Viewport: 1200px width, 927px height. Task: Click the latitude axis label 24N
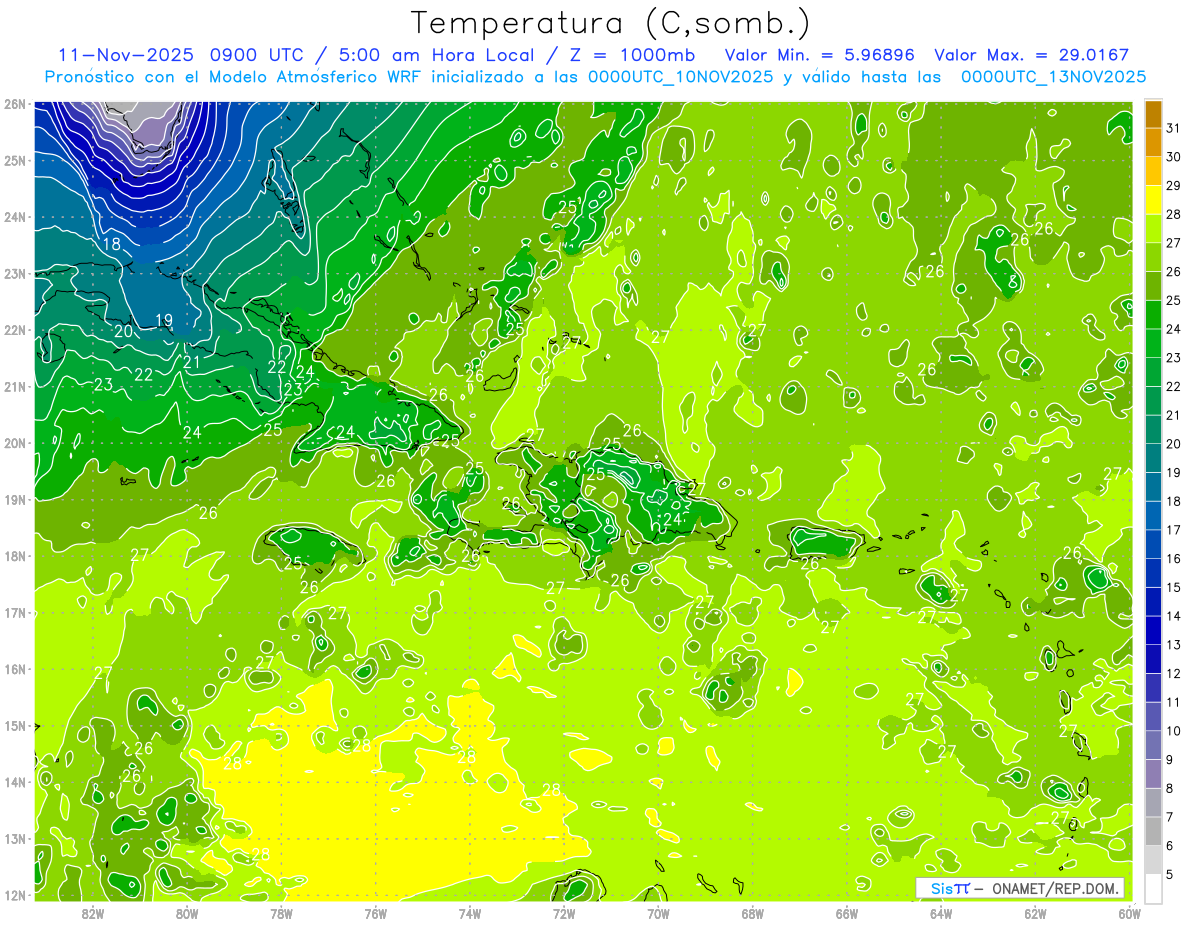(14, 217)
